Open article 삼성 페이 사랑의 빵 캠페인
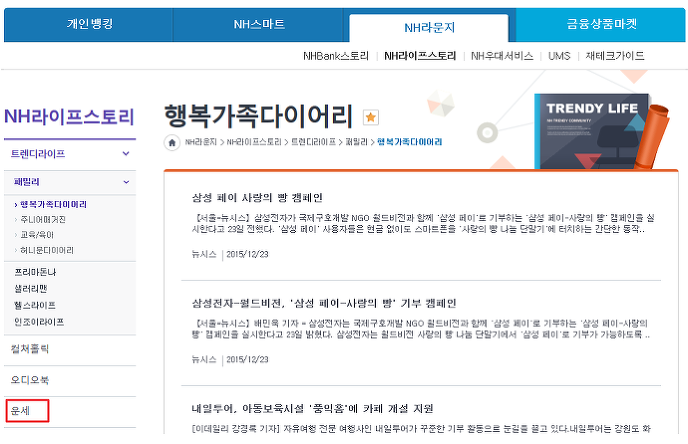This screenshot has height=444, width=688. (x=257, y=198)
